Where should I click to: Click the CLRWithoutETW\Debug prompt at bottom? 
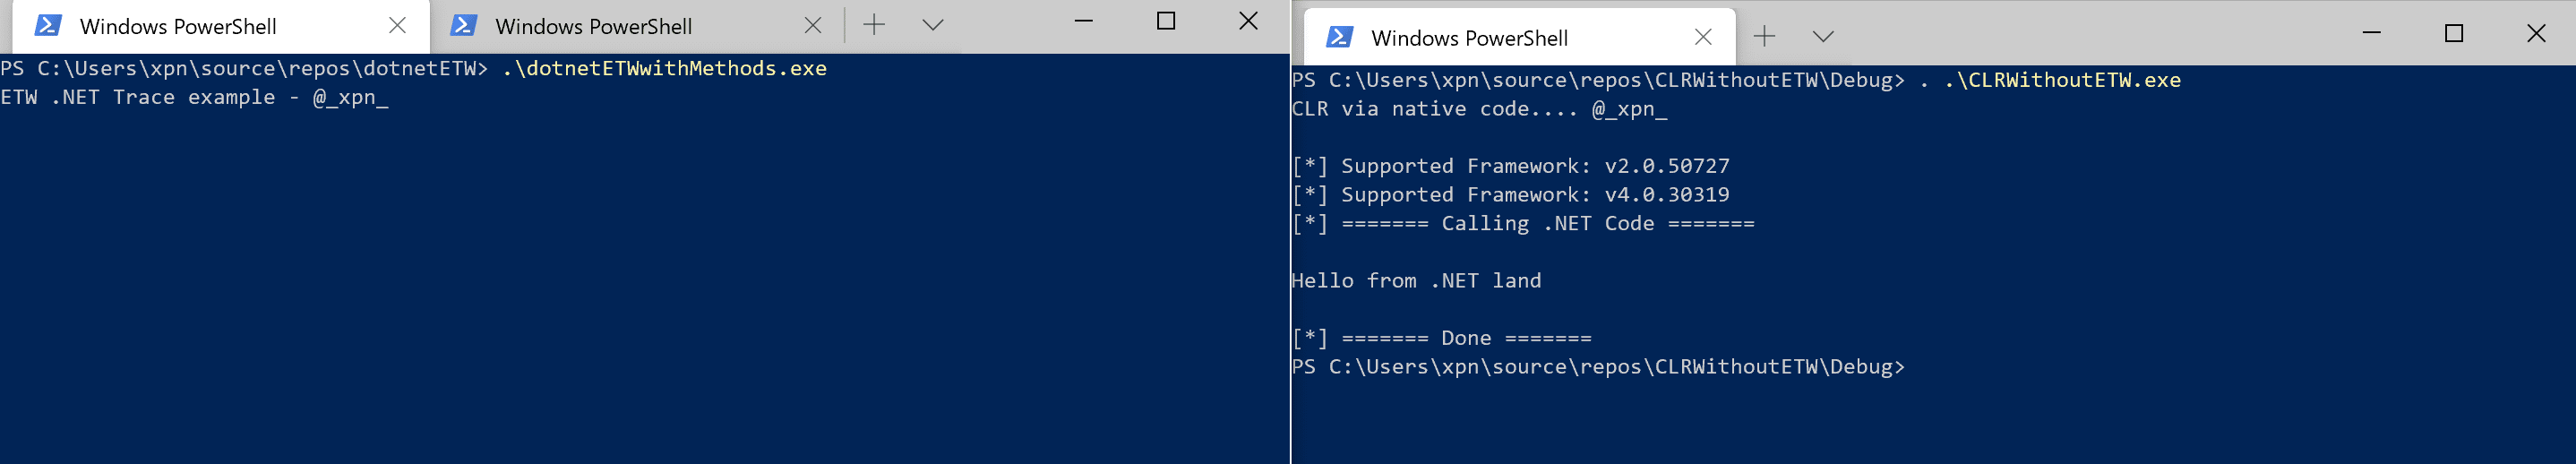tap(1598, 367)
